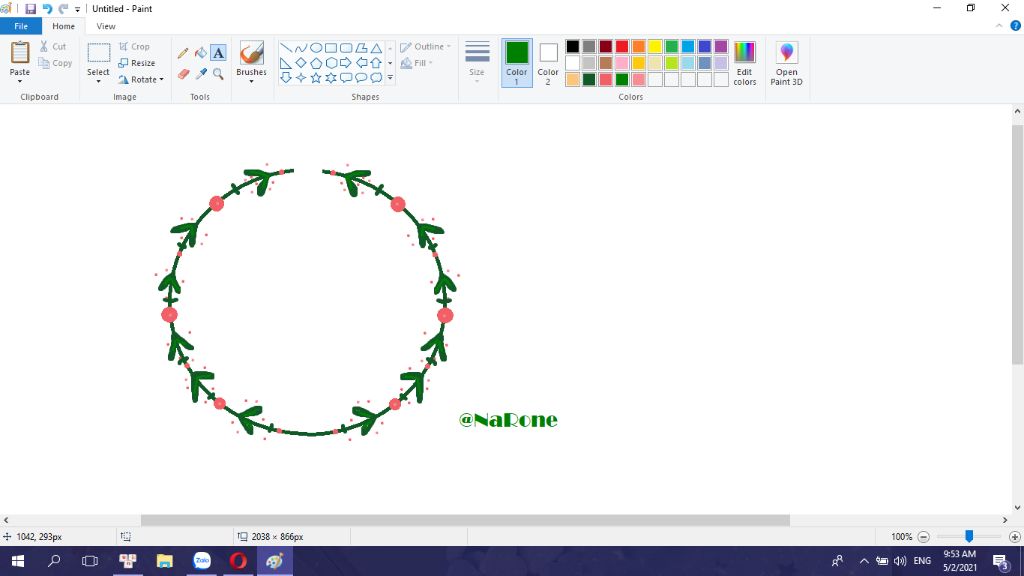Select the Color picker eyedropper tool
This screenshot has height=576, width=1024.
[200, 74]
